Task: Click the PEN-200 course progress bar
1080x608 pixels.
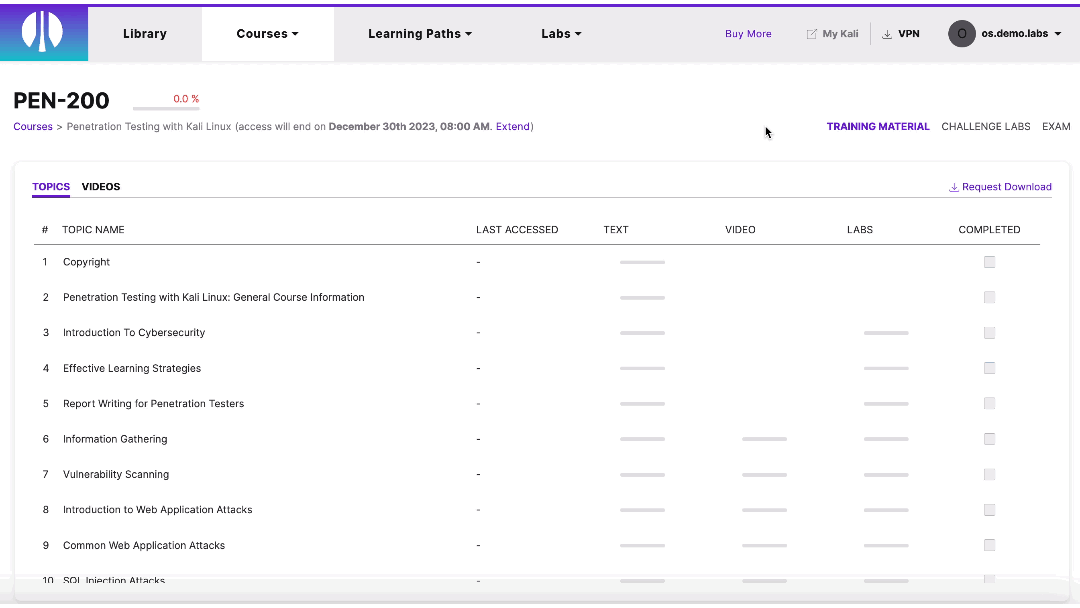Action: pyautogui.click(x=166, y=108)
